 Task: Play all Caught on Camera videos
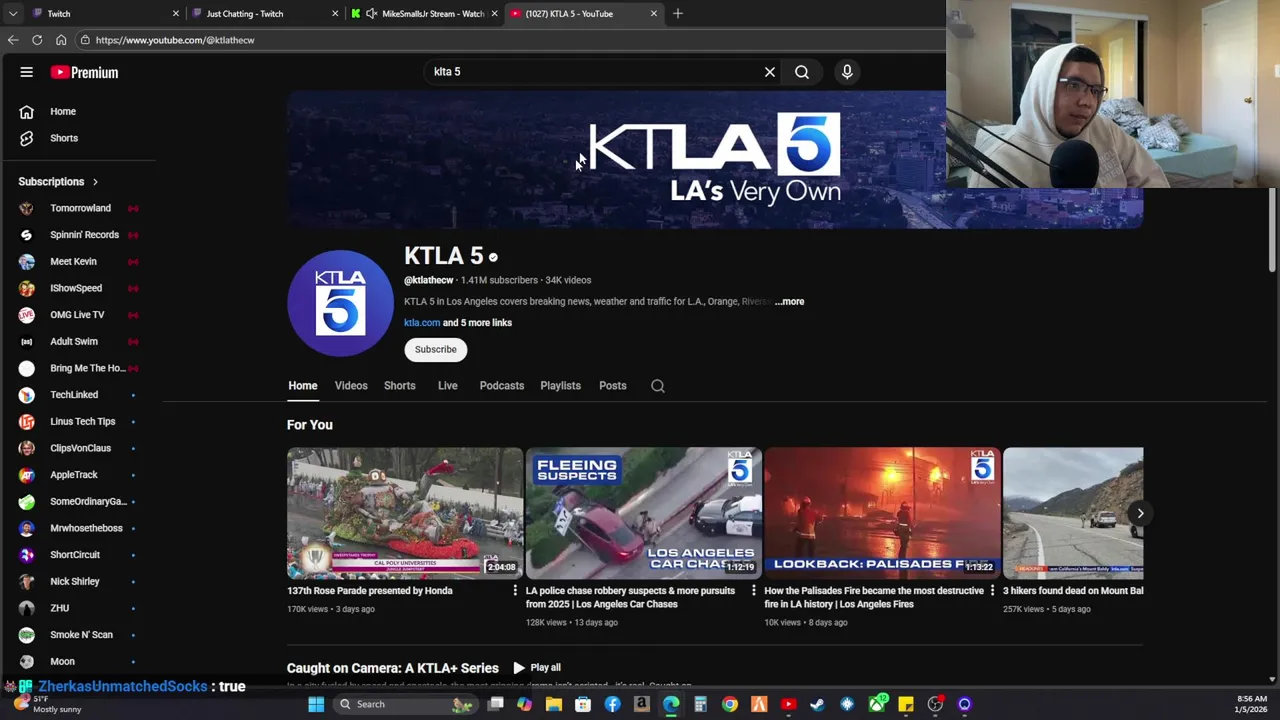537,668
